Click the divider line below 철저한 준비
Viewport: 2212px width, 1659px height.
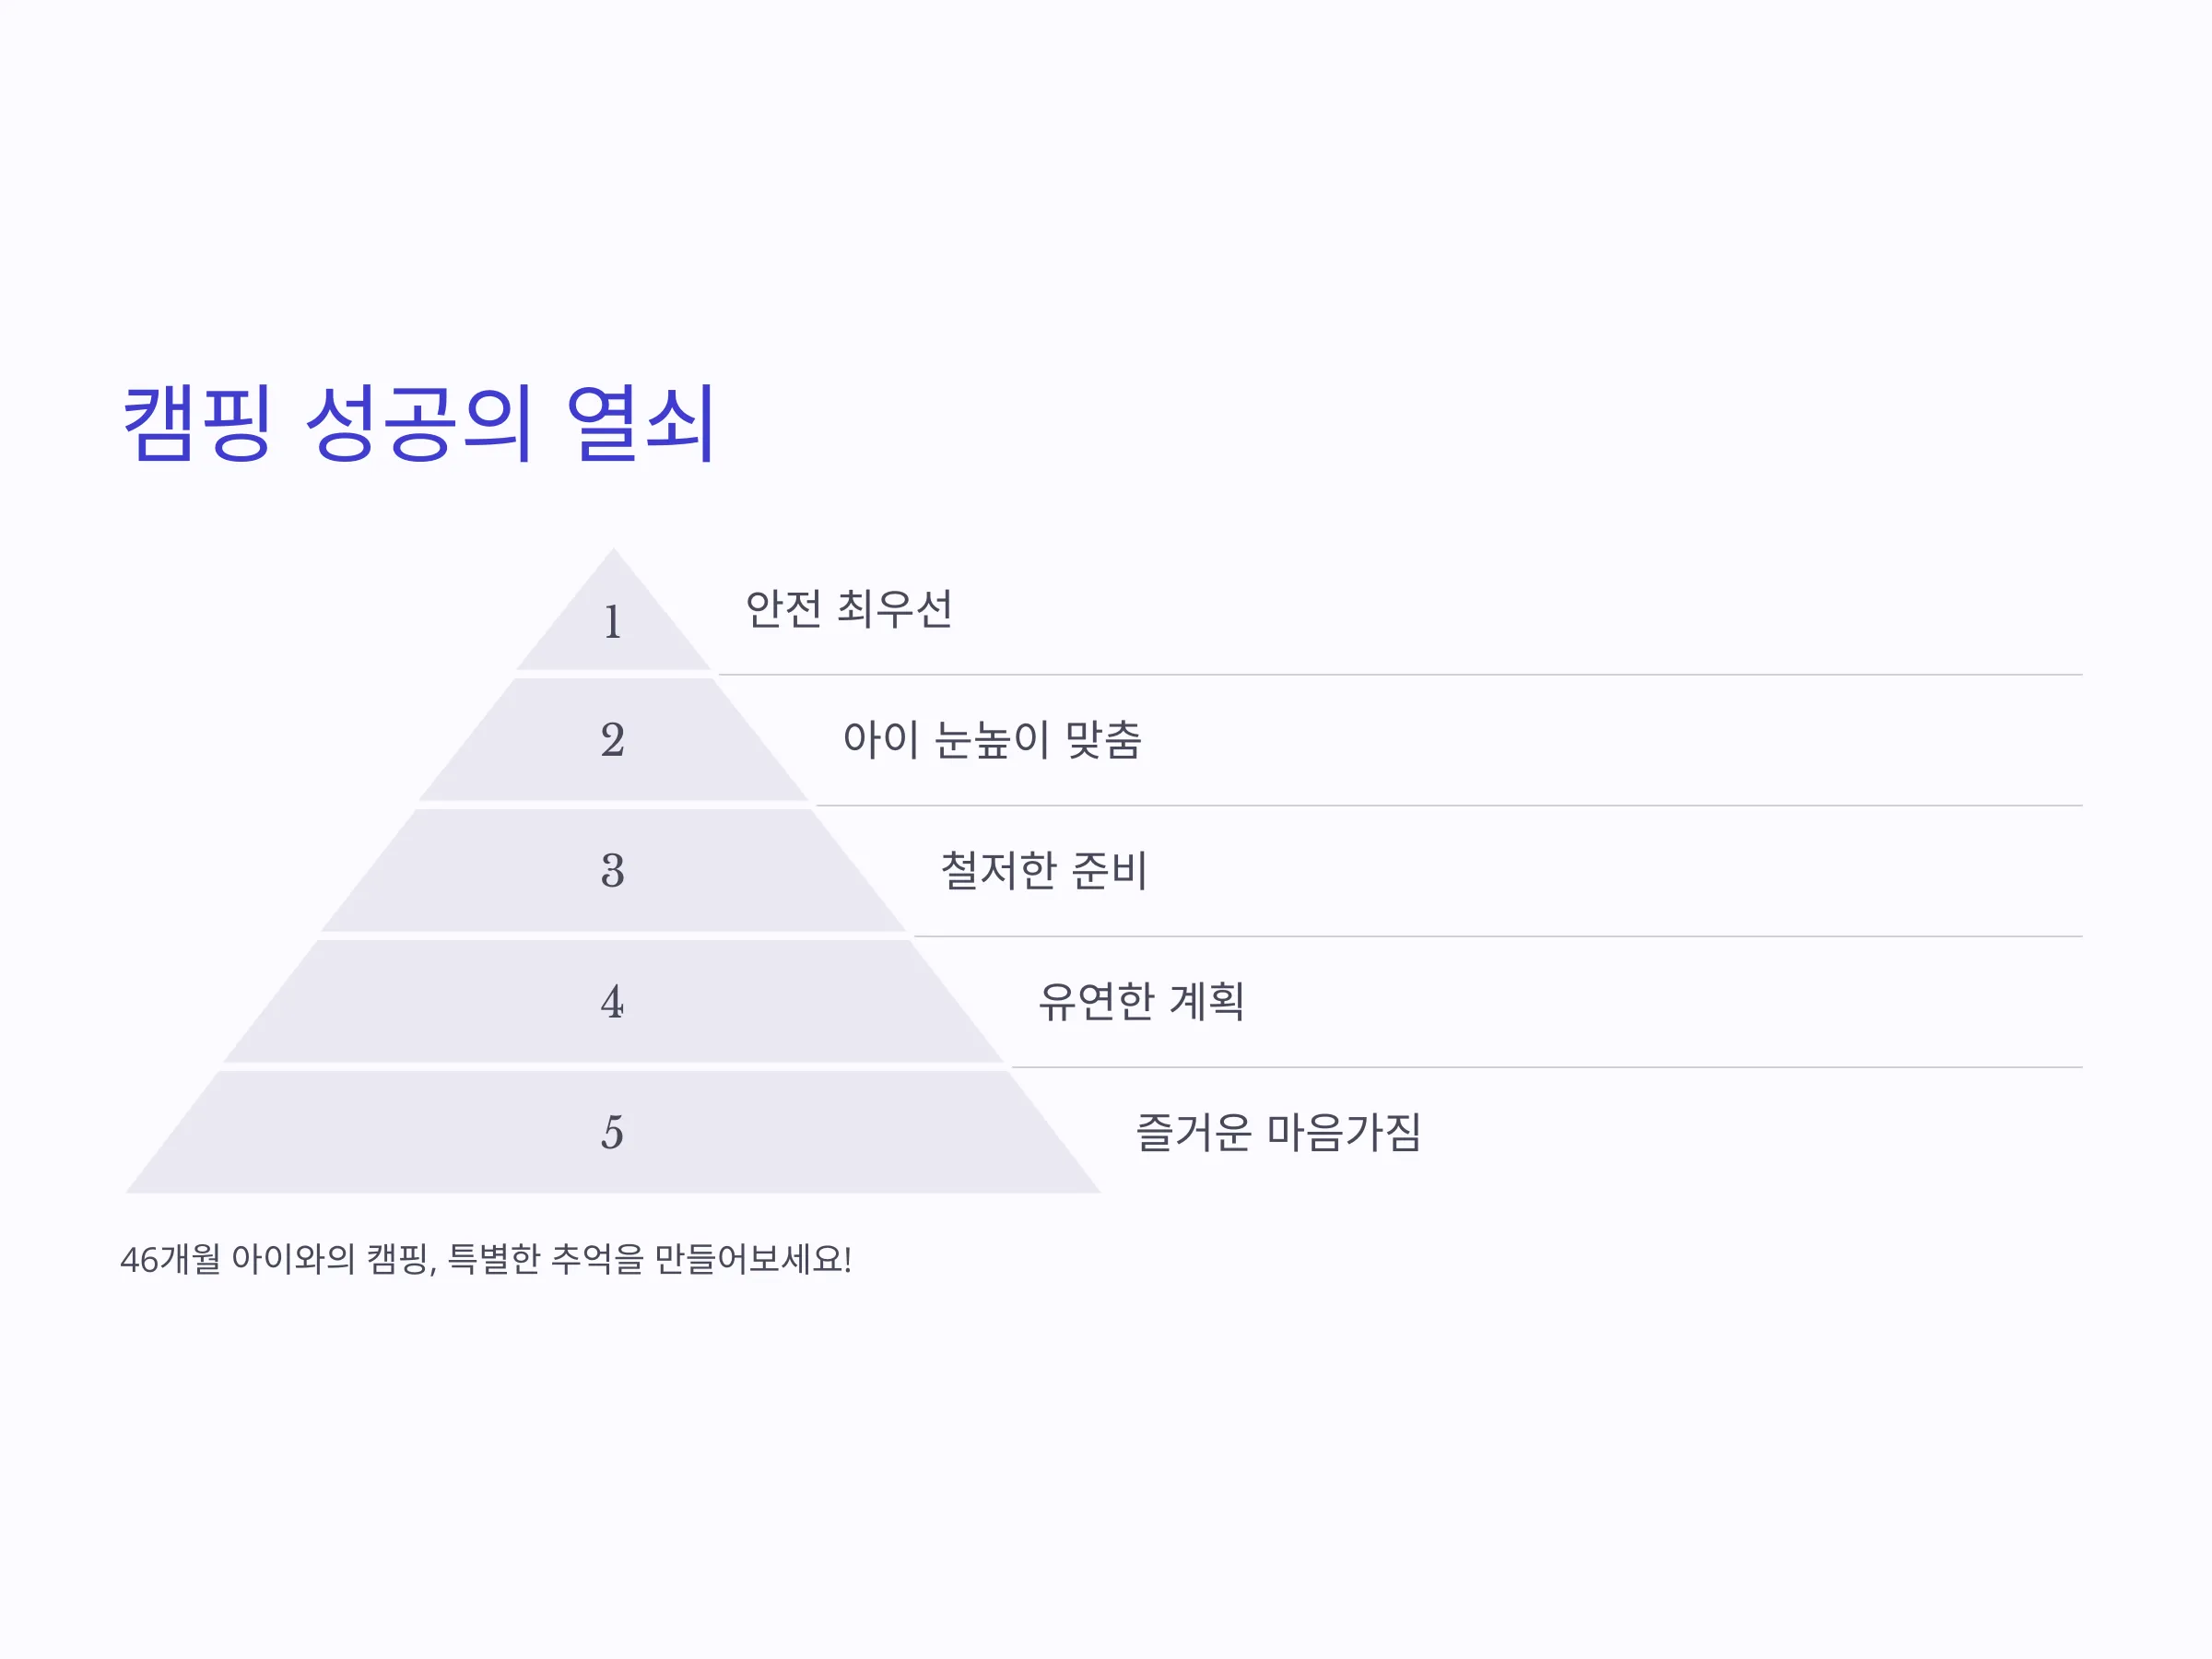1498,936
